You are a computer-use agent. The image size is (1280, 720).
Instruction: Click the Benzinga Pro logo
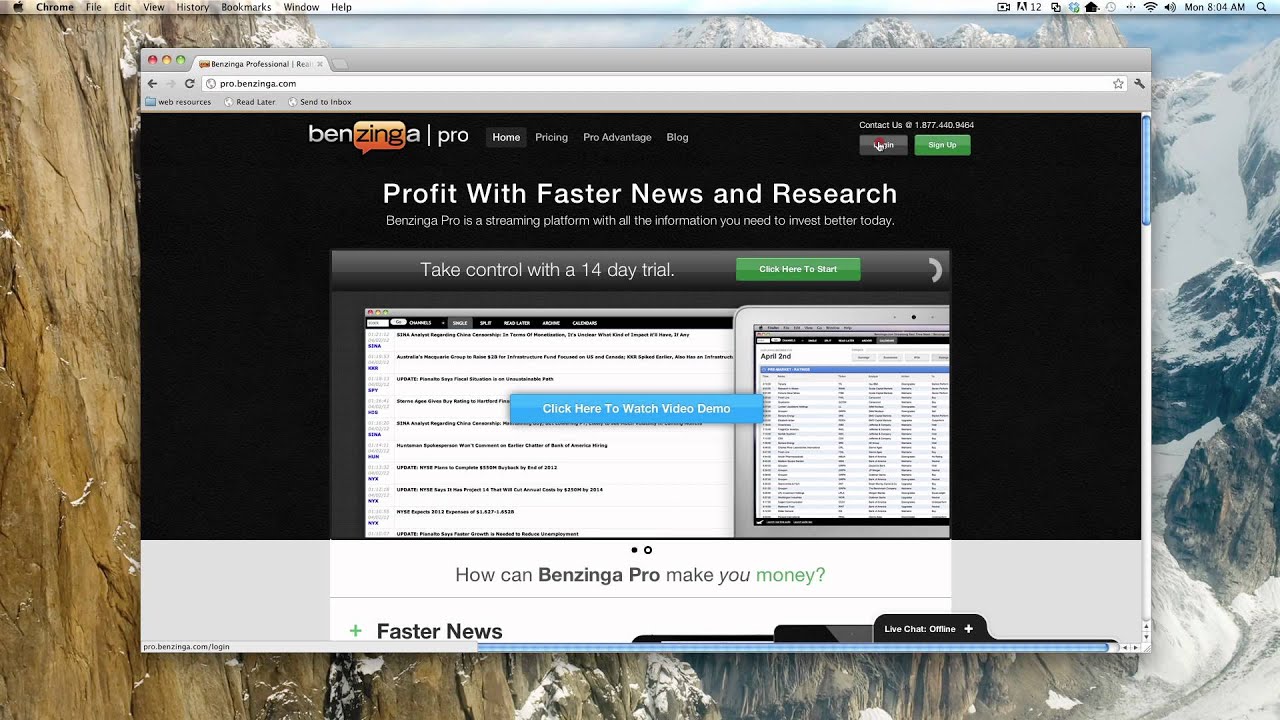(388, 137)
